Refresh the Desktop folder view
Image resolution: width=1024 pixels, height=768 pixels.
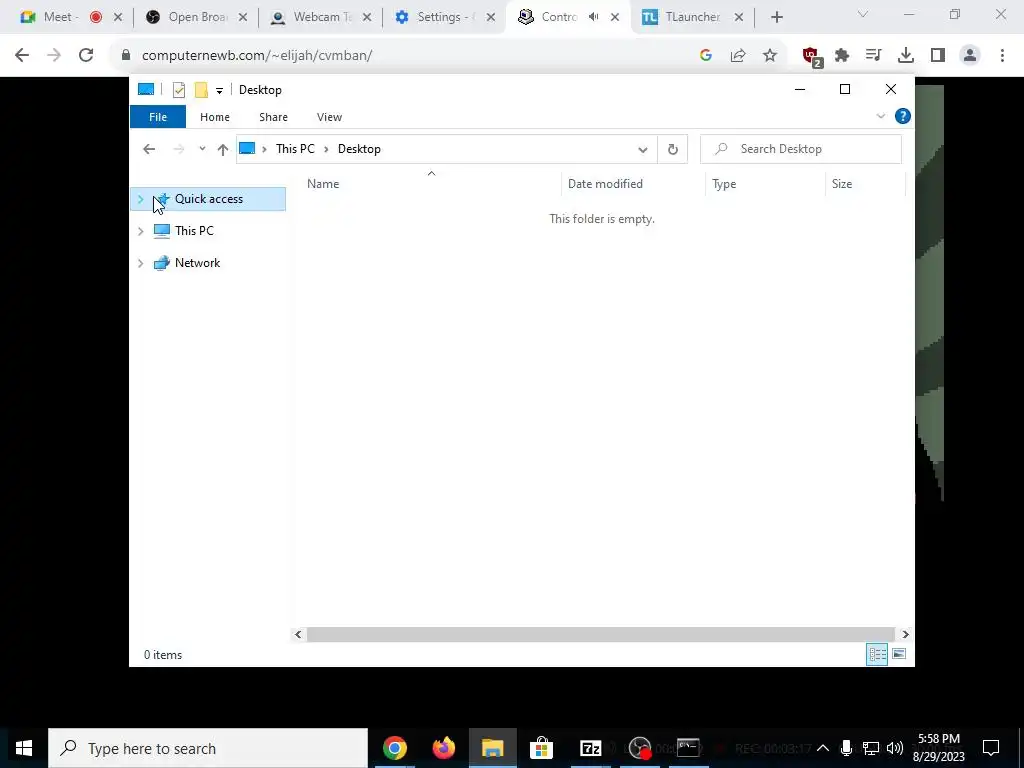pos(673,149)
